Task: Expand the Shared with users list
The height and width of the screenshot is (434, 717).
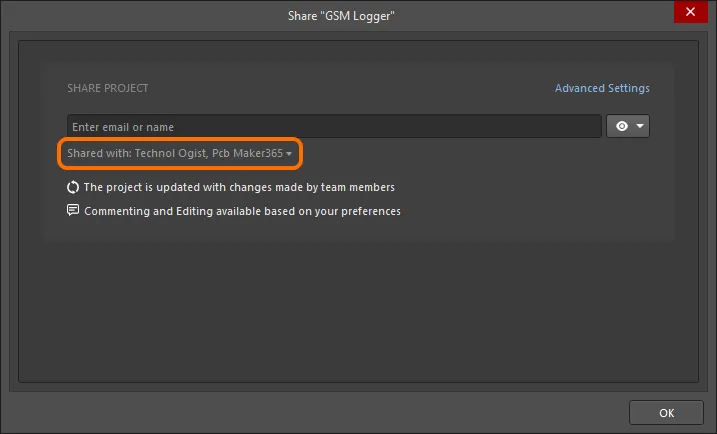Action: tap(179, 153)
